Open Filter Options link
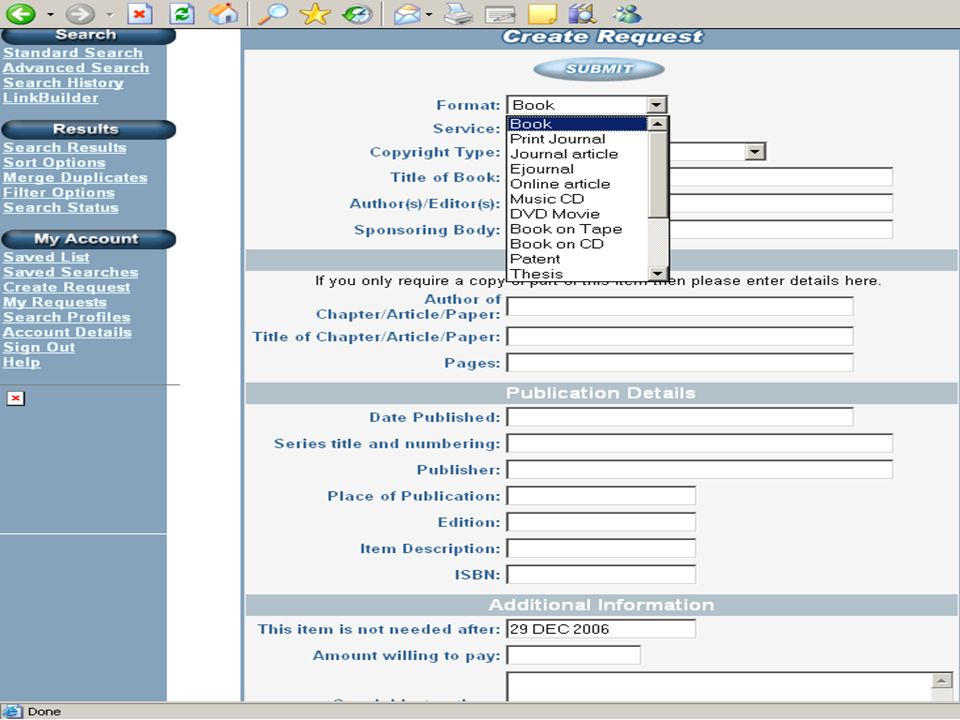This screenshot has height=720, width=960. (59, 192)
